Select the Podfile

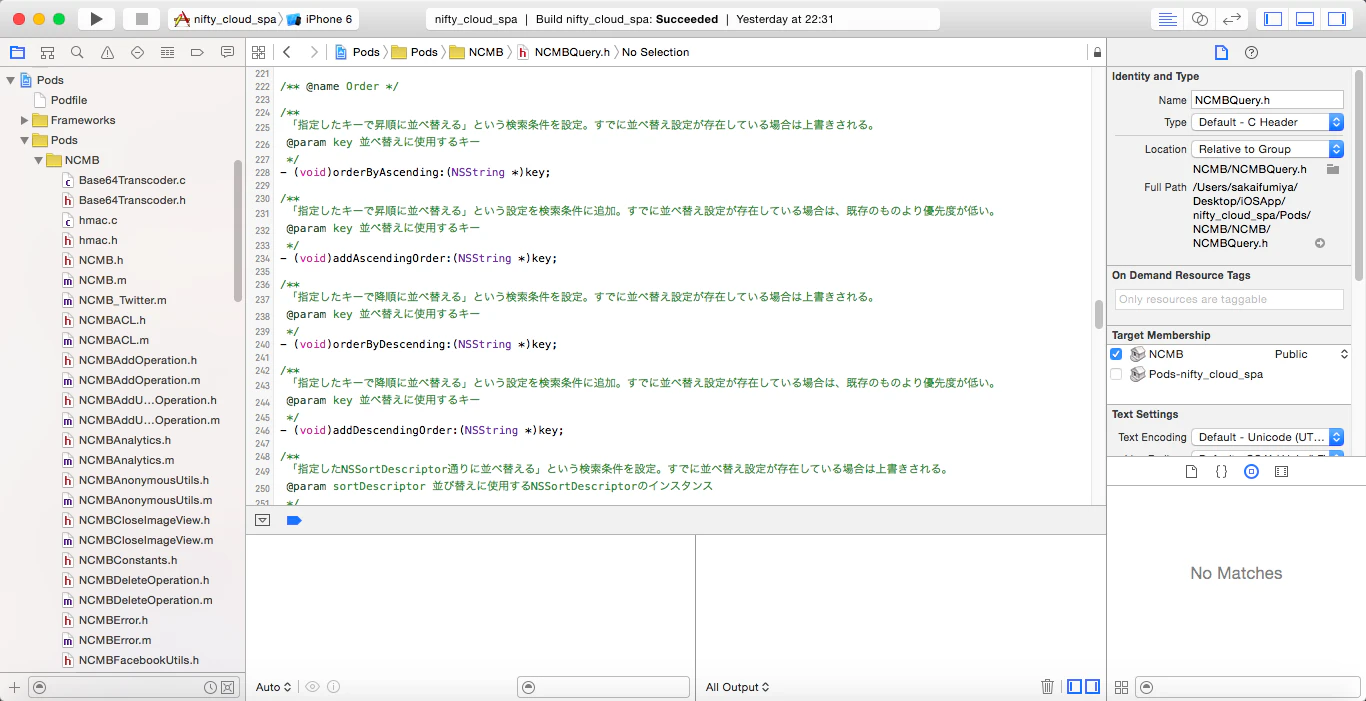tap(69, 100)
